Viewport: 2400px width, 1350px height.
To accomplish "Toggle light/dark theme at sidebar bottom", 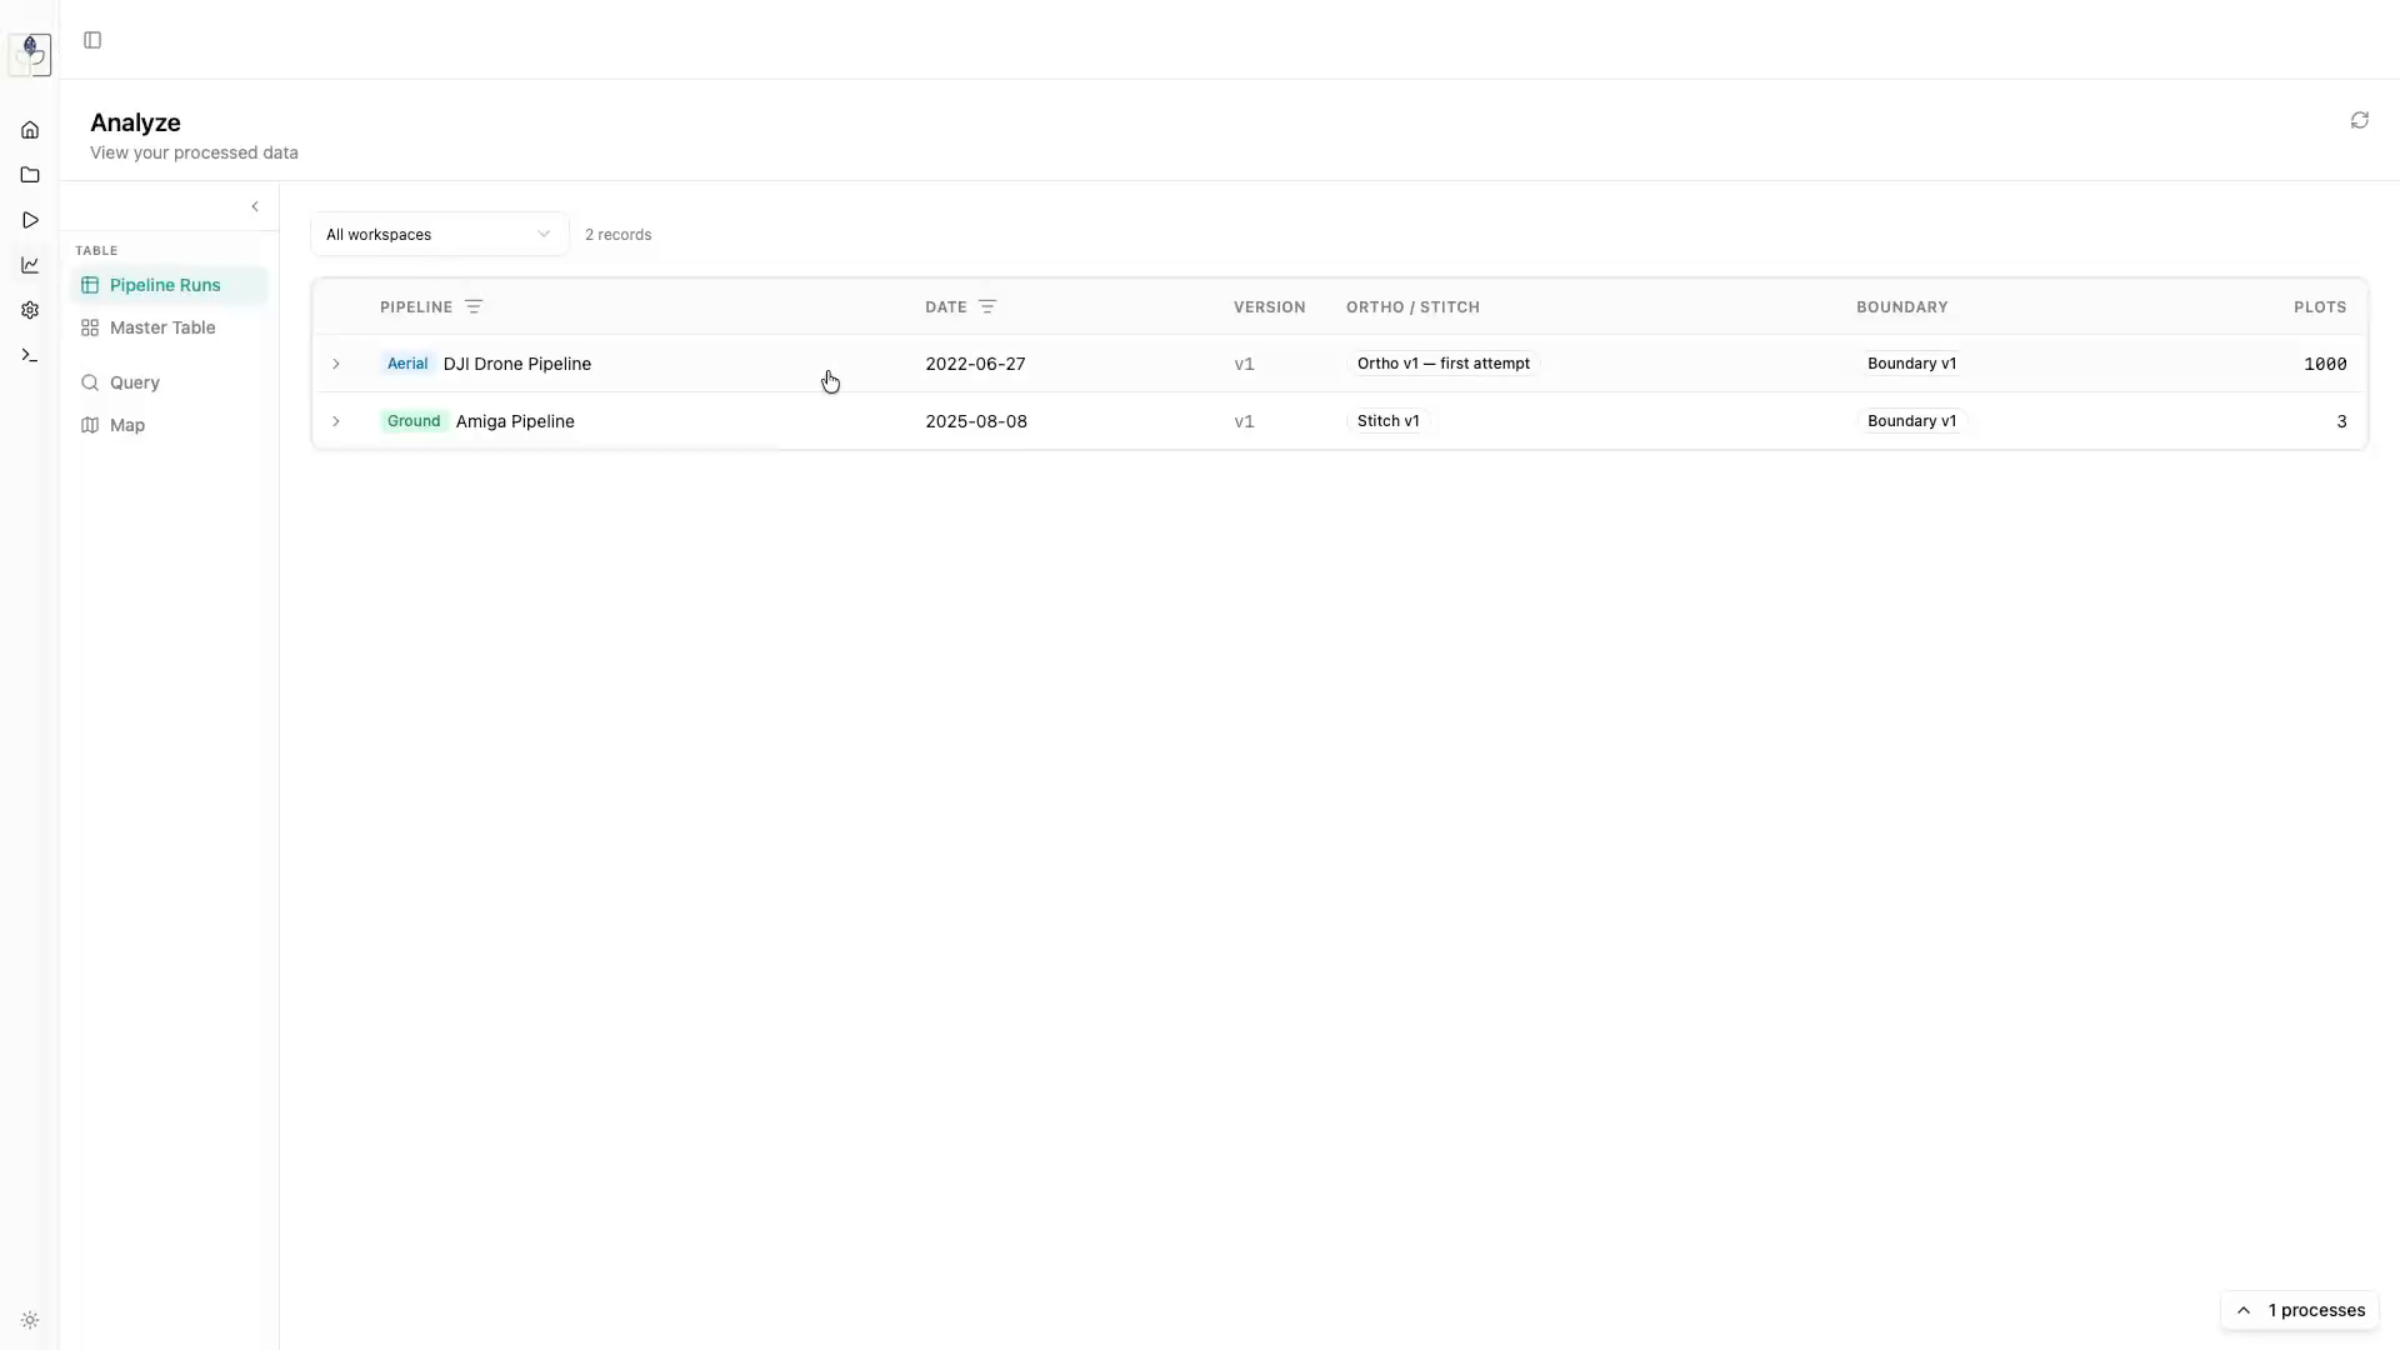I will 29,1319.
